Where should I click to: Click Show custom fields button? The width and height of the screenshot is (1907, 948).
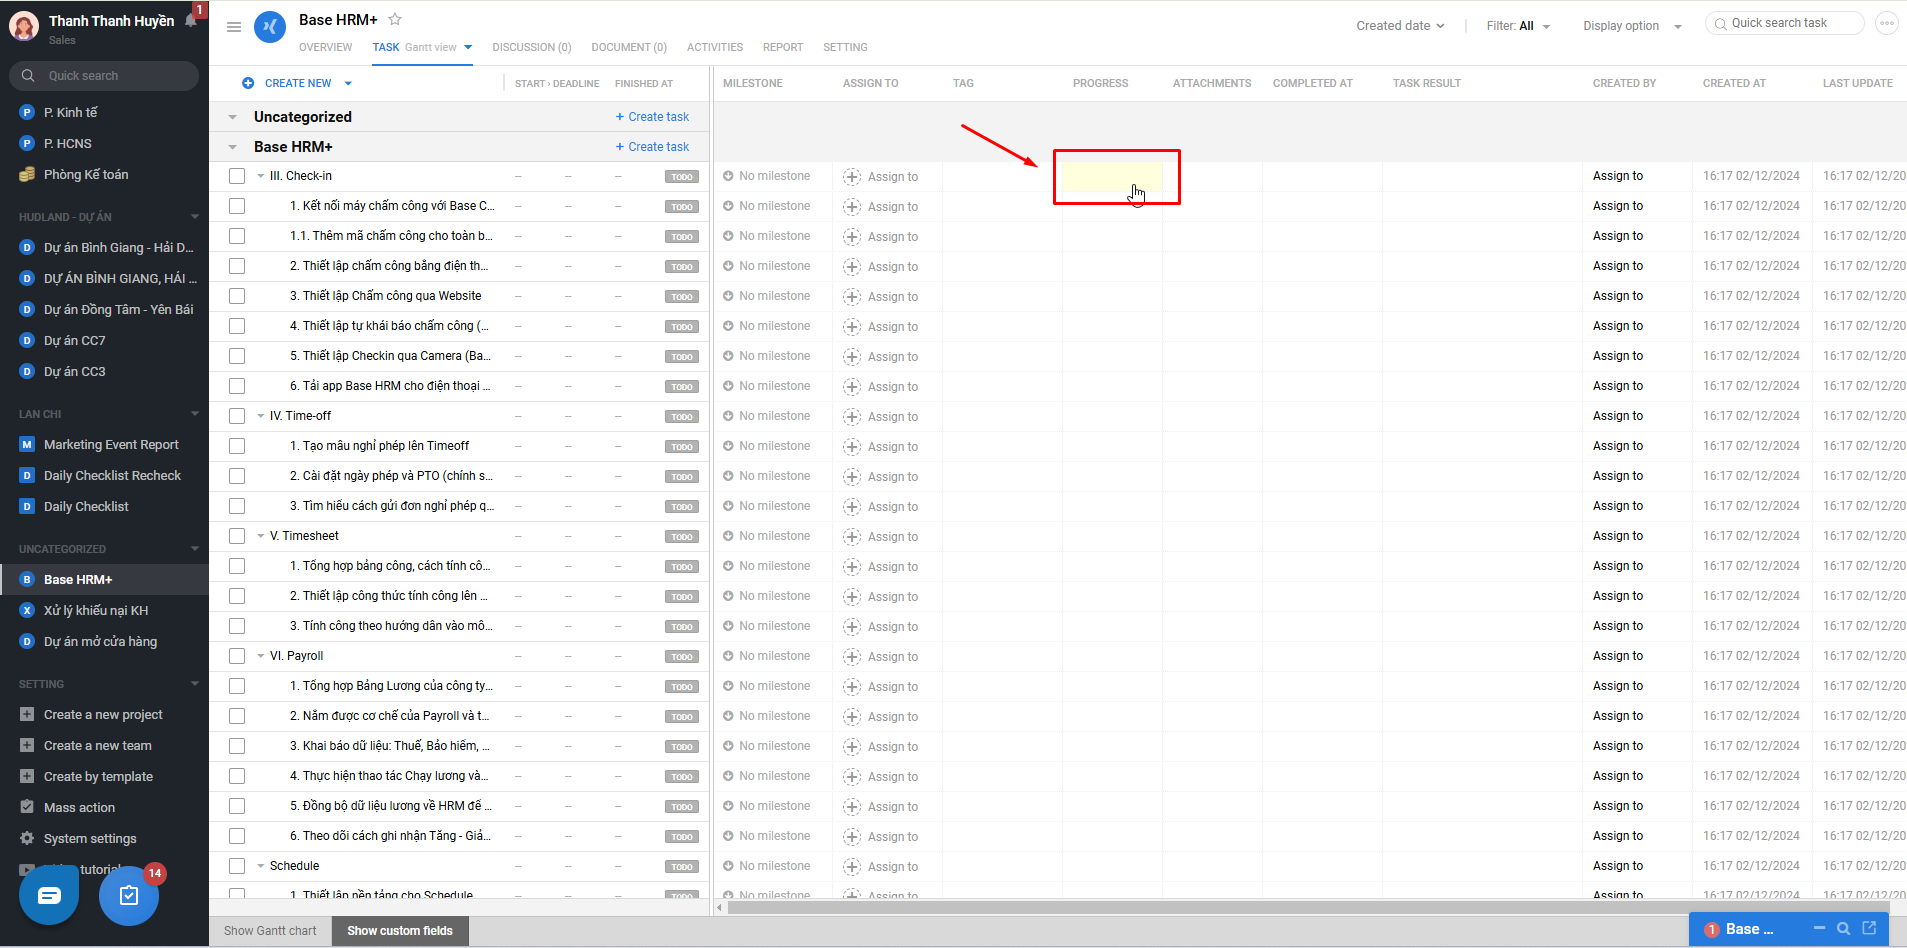click(x=400, y=931)
